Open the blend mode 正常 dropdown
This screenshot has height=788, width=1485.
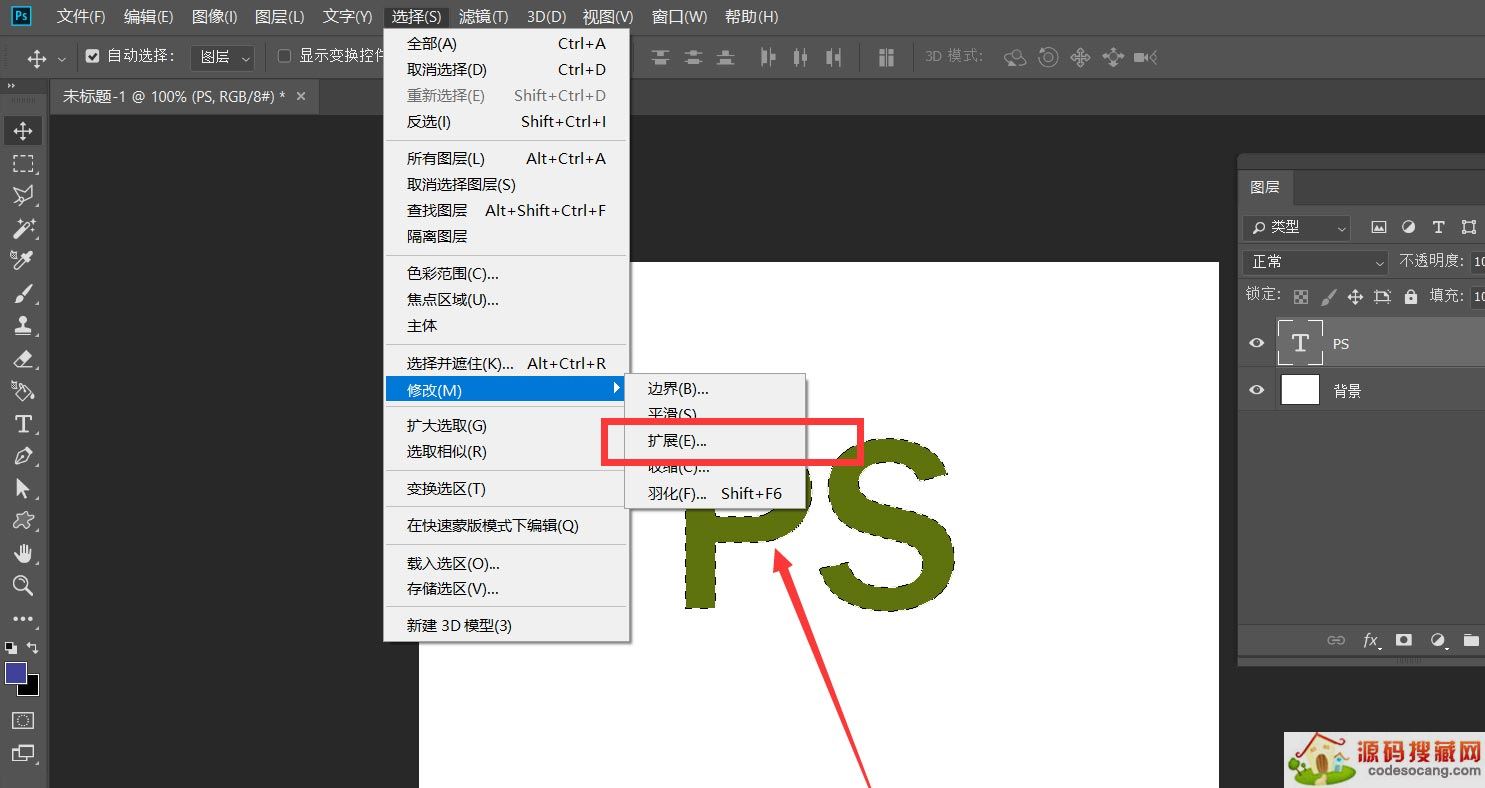click(1315, 261)
